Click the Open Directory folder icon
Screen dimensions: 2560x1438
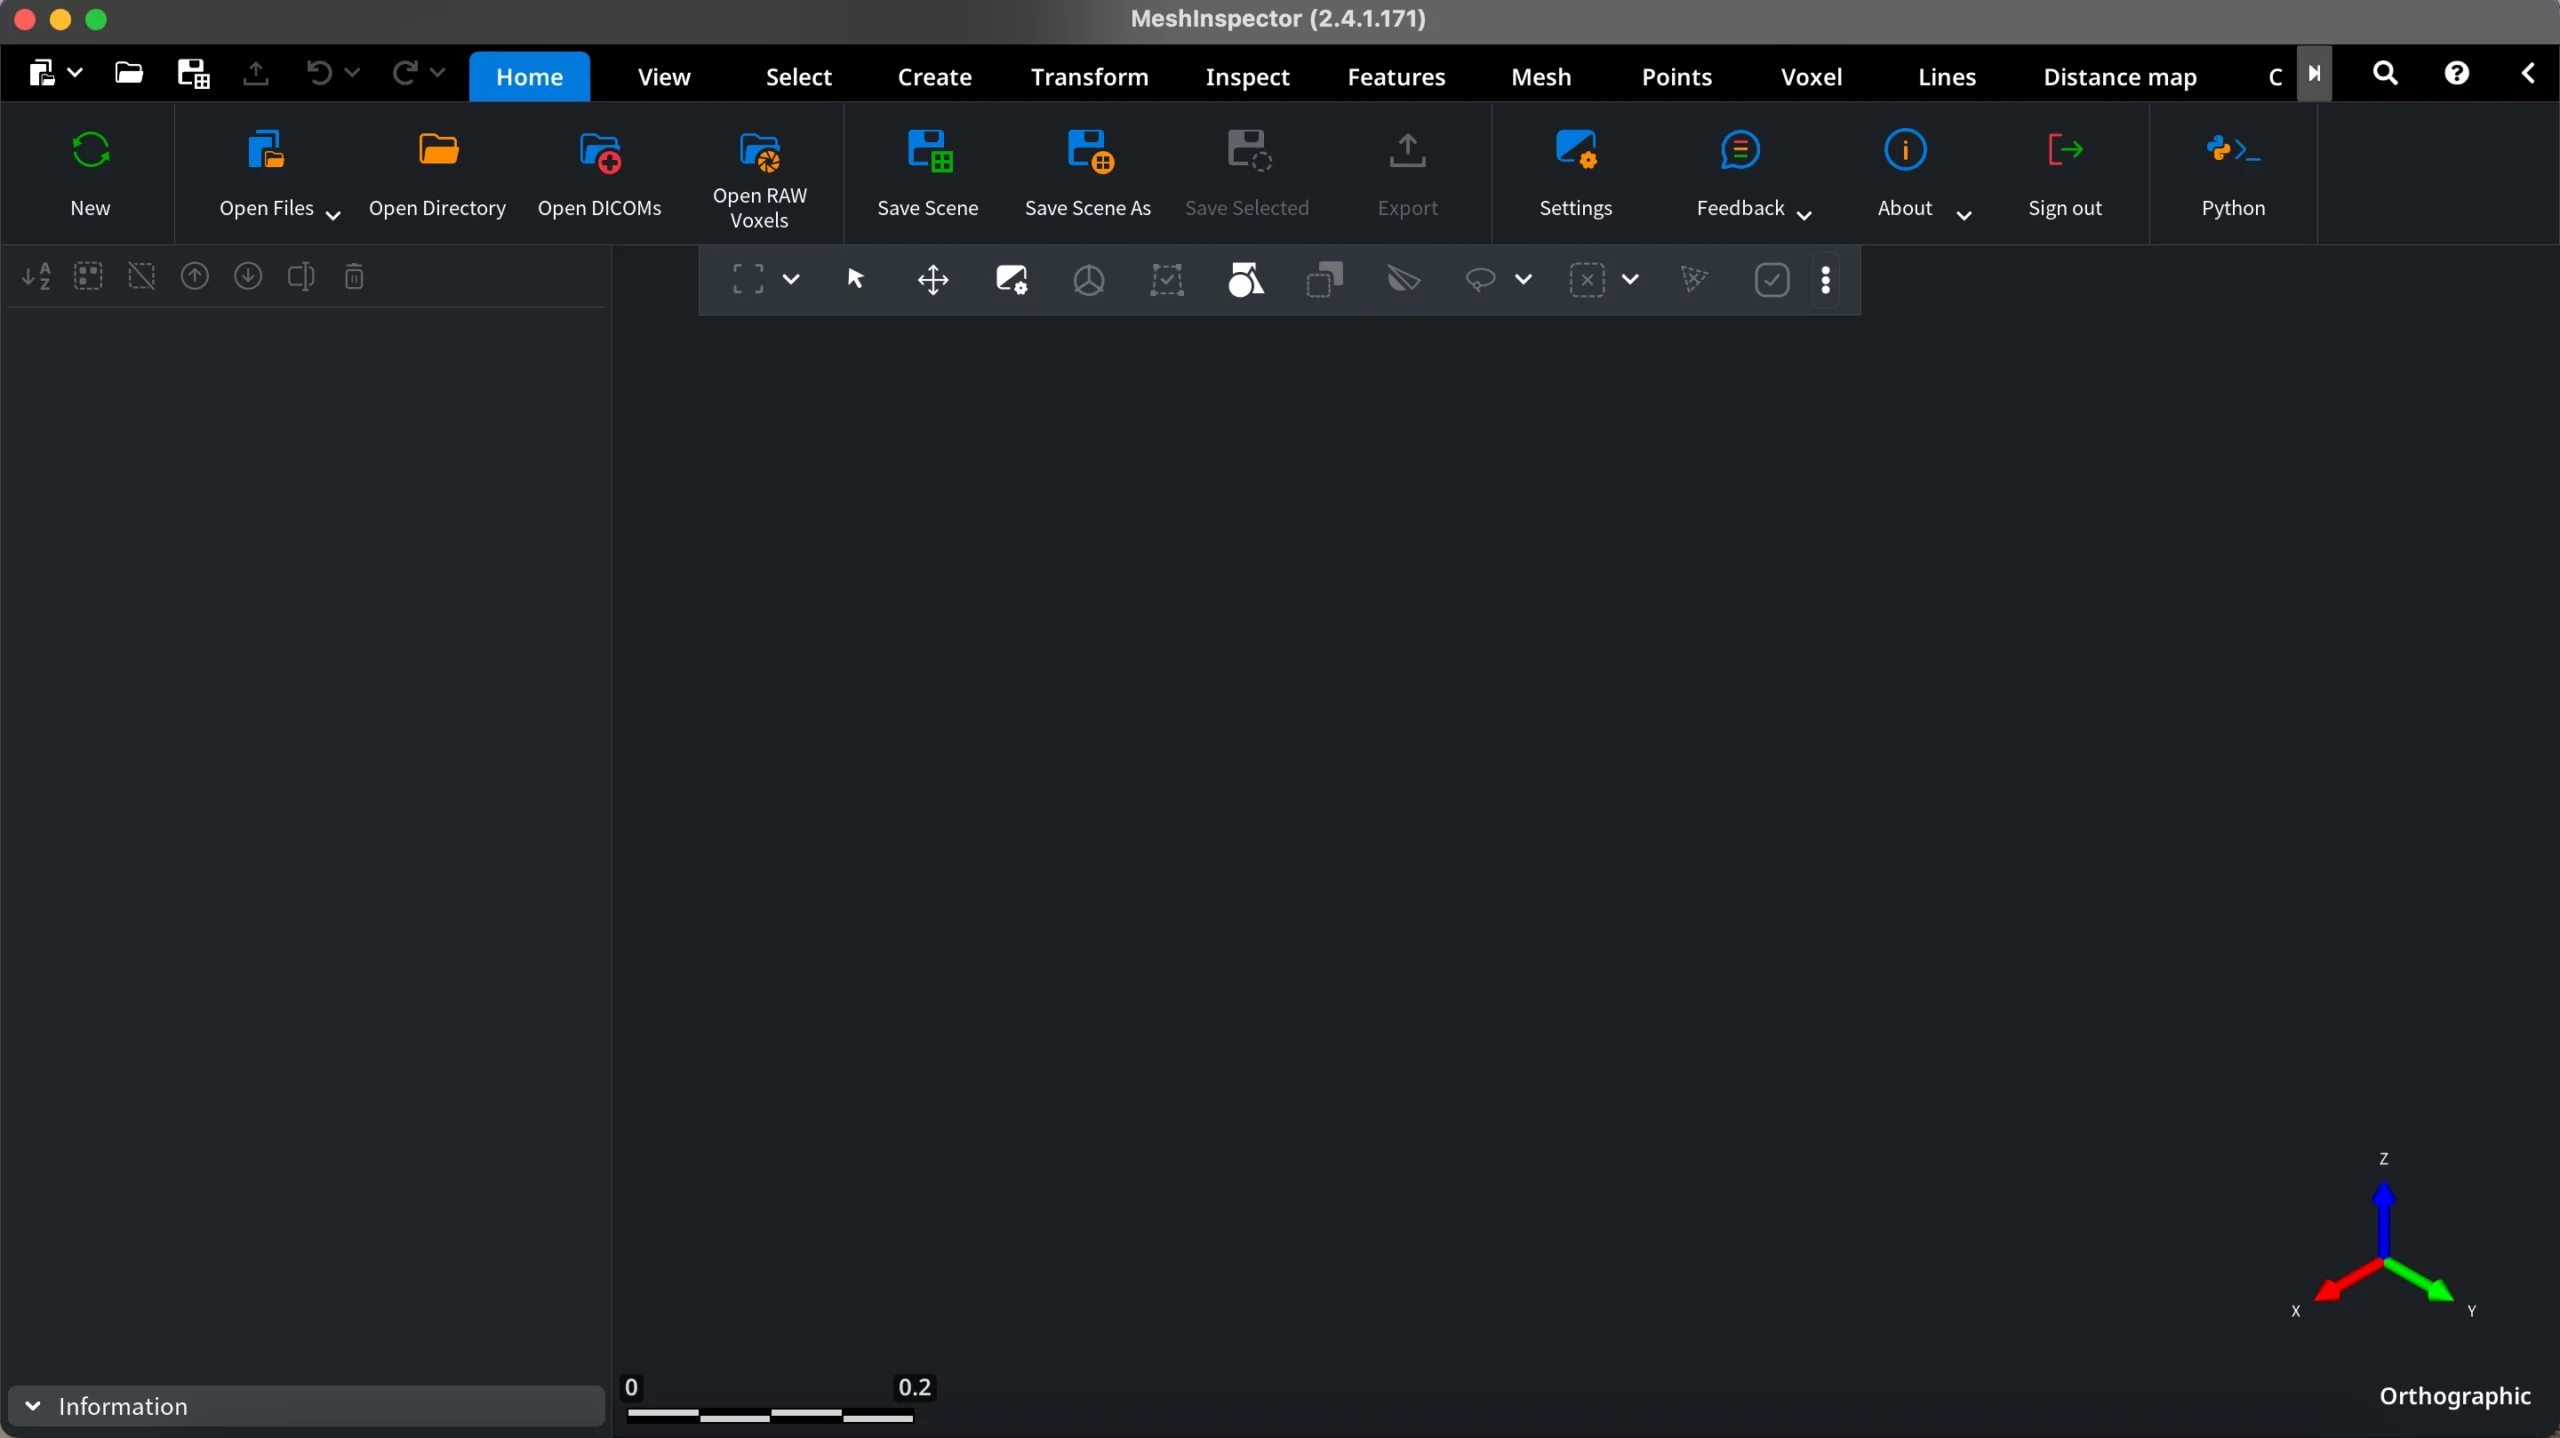438,150
